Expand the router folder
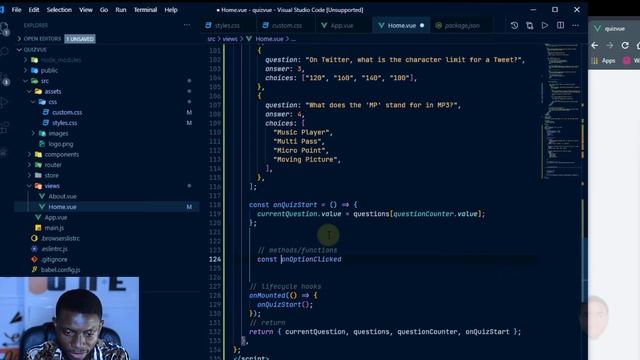This screenshot has height=360, width=640. (x=53, y=165)
